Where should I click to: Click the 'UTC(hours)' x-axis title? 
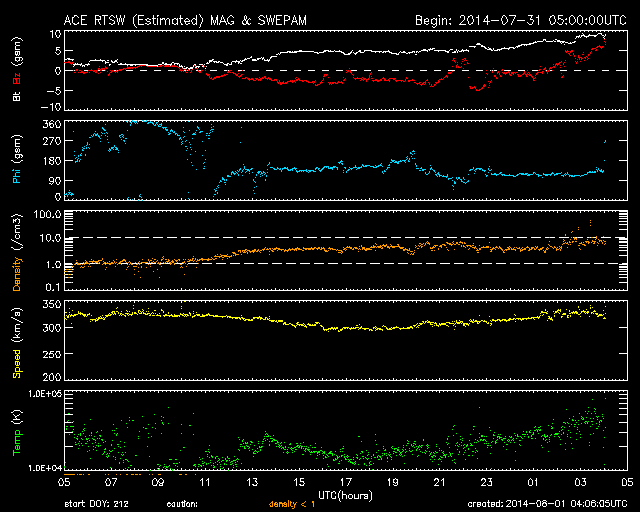(x=345, y=495)
